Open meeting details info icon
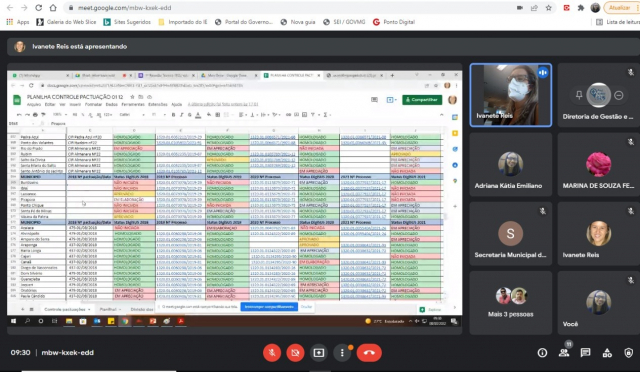This screenshot has width=640, height=372. 542,352
